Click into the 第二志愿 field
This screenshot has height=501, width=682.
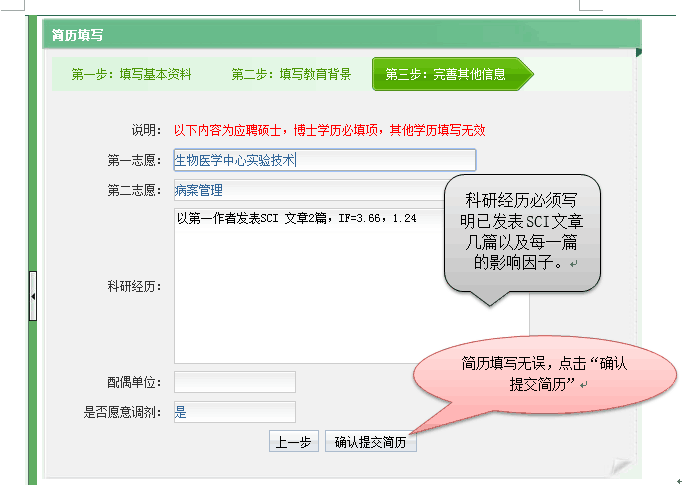coord(300,190)
